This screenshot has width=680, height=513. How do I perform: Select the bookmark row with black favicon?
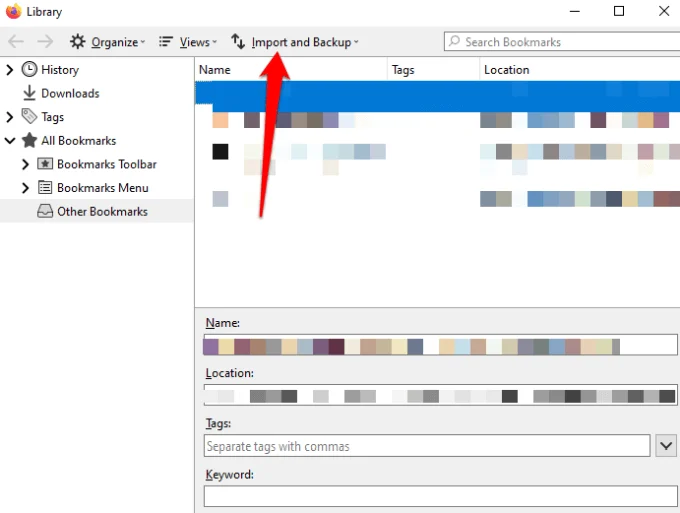pos(438,152)
